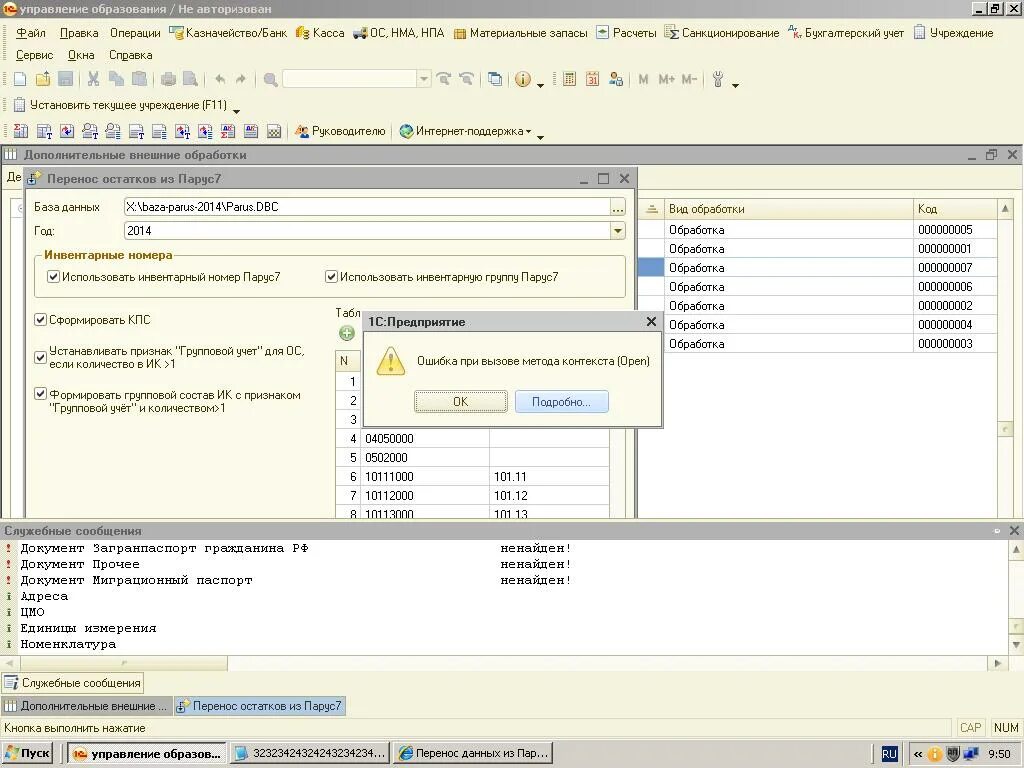Open the Файл menu
The width and height of the screenshot is (1024, 768).
click(31, 33)
